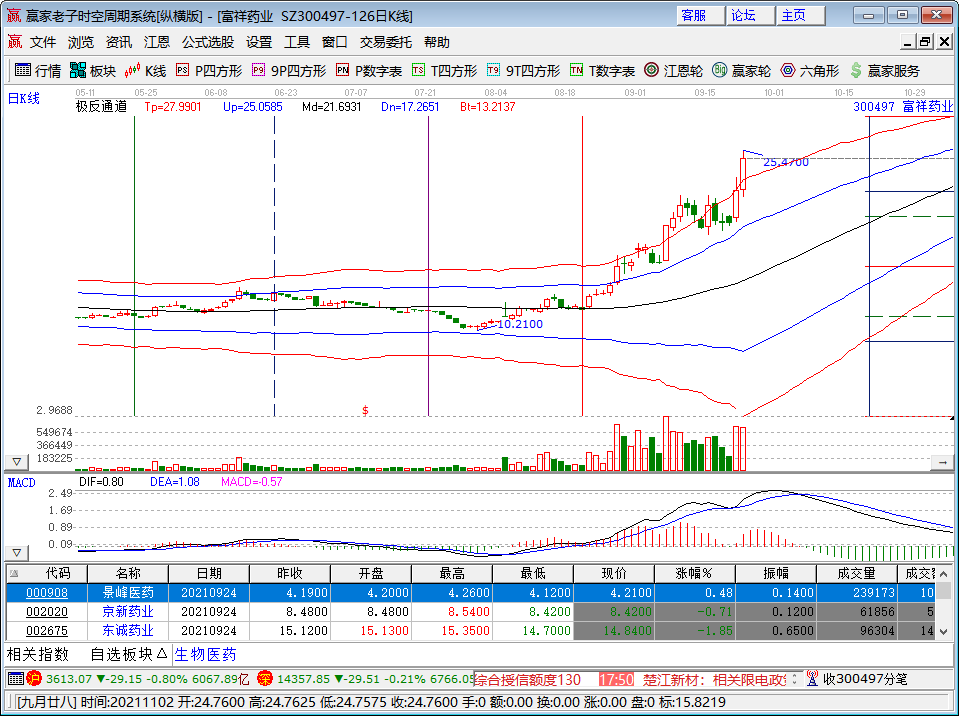The width and height of the screenshot is (959, 716).
Task: Open the 工具 menu
Action: tap(297, 42)
